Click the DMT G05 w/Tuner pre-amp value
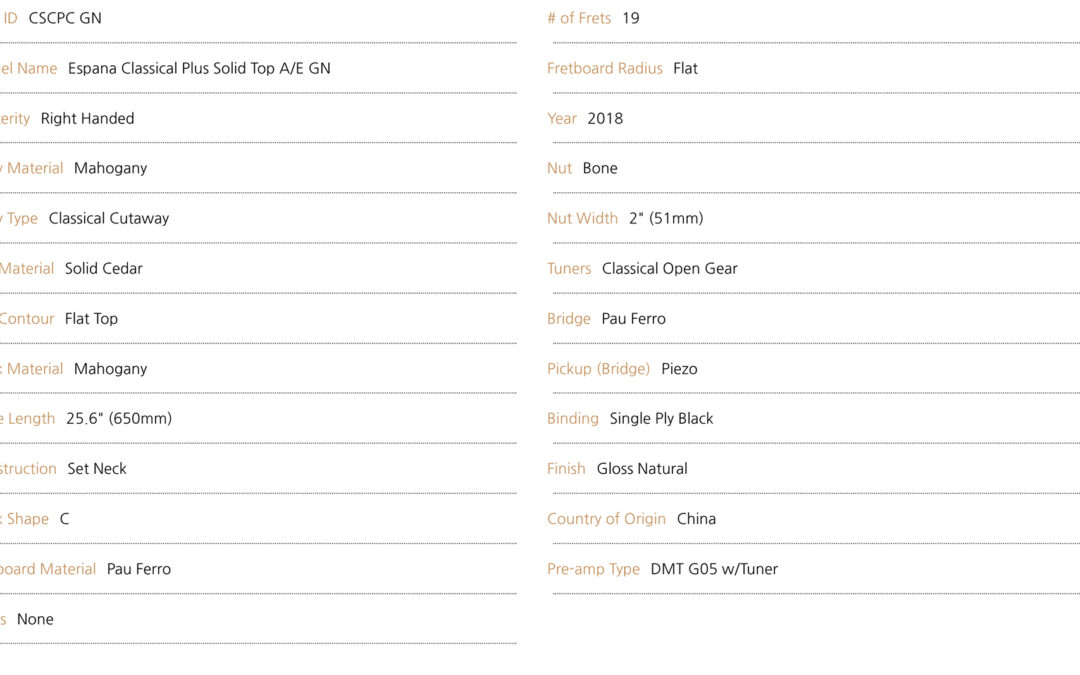 click(x=714, y=569)
